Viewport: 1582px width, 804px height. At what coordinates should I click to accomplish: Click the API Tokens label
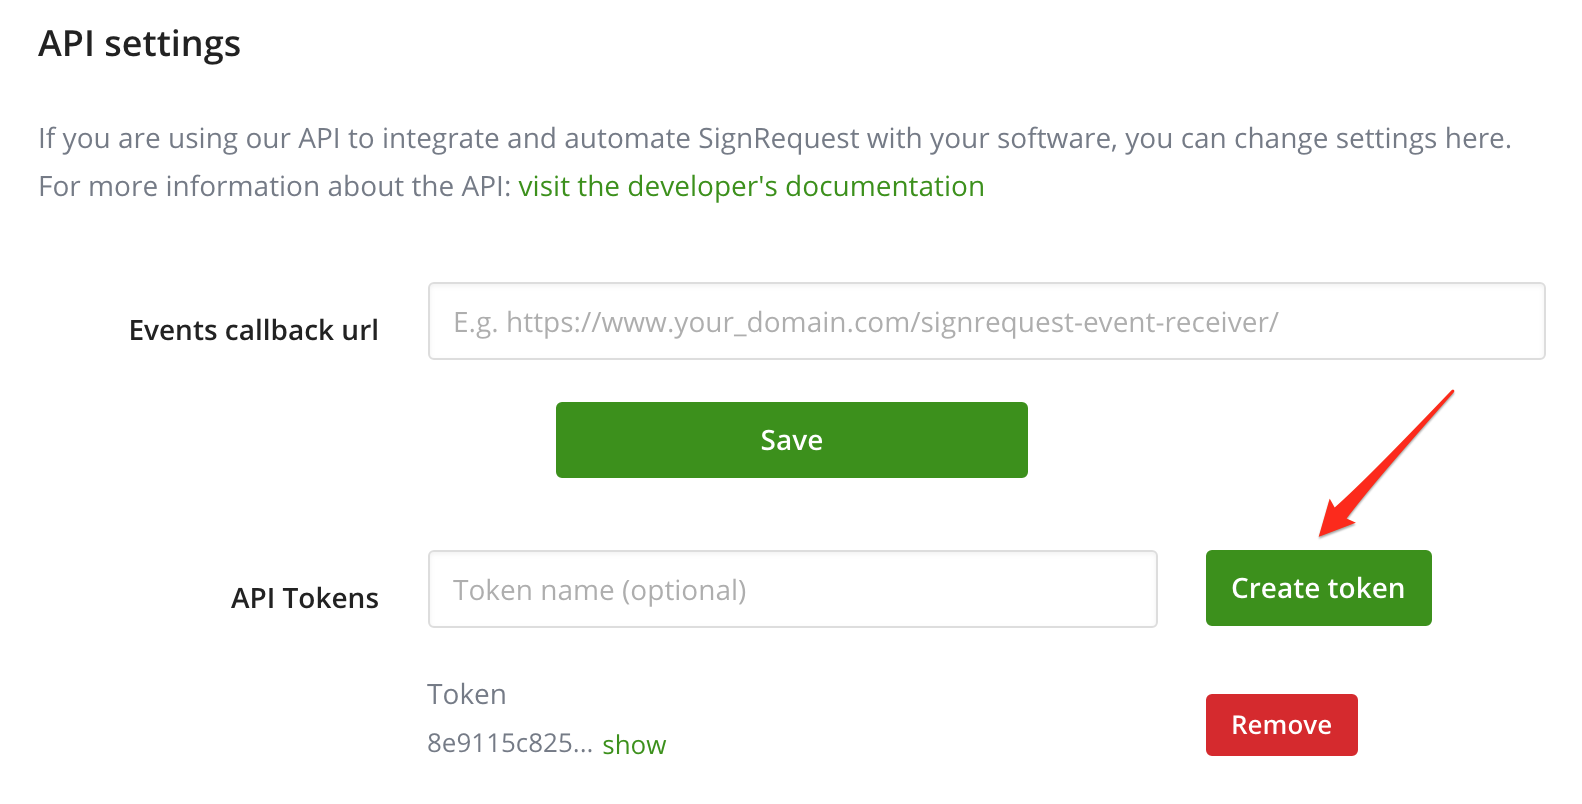pos(305,598)
